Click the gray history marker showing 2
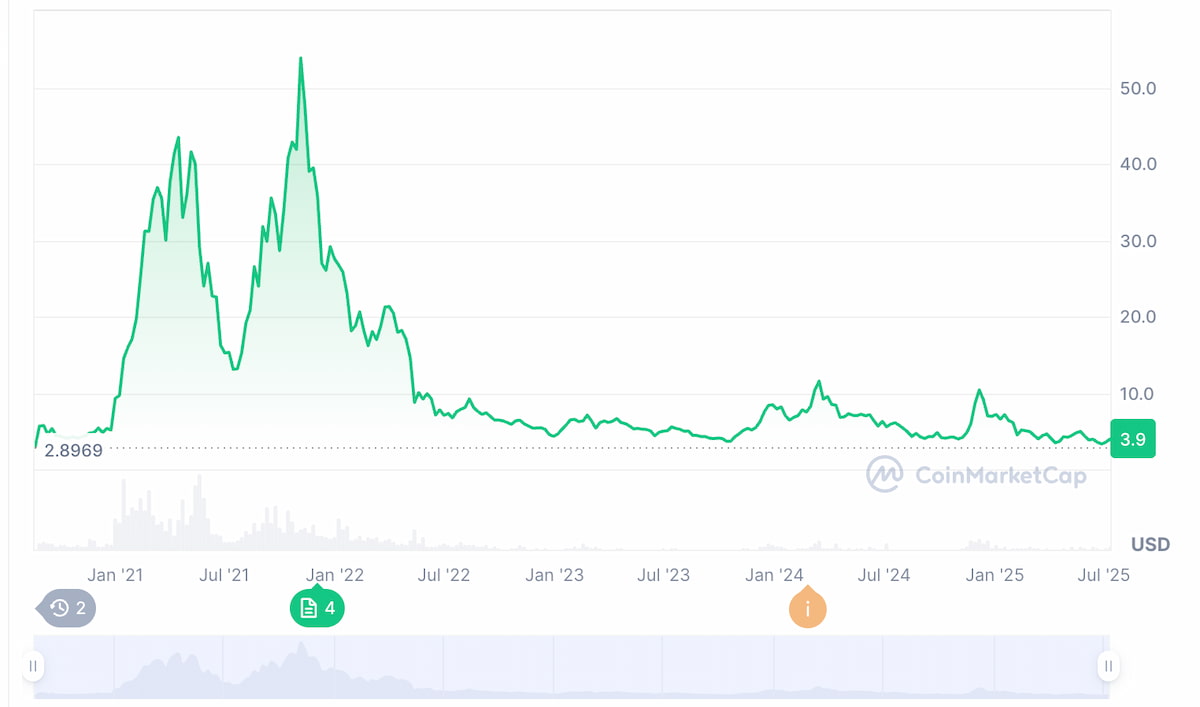1200x707 pixels. coord(69,608)
